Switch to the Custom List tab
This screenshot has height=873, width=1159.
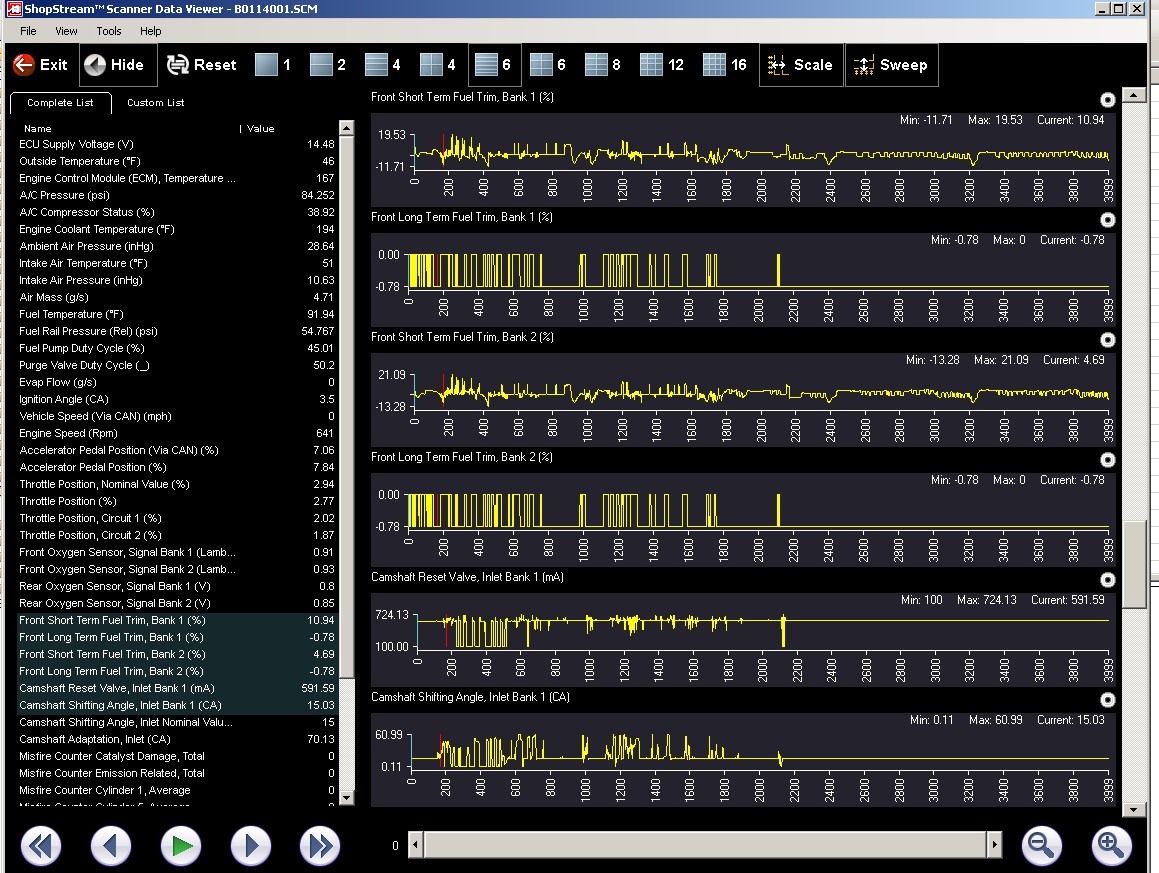point(155,103)
